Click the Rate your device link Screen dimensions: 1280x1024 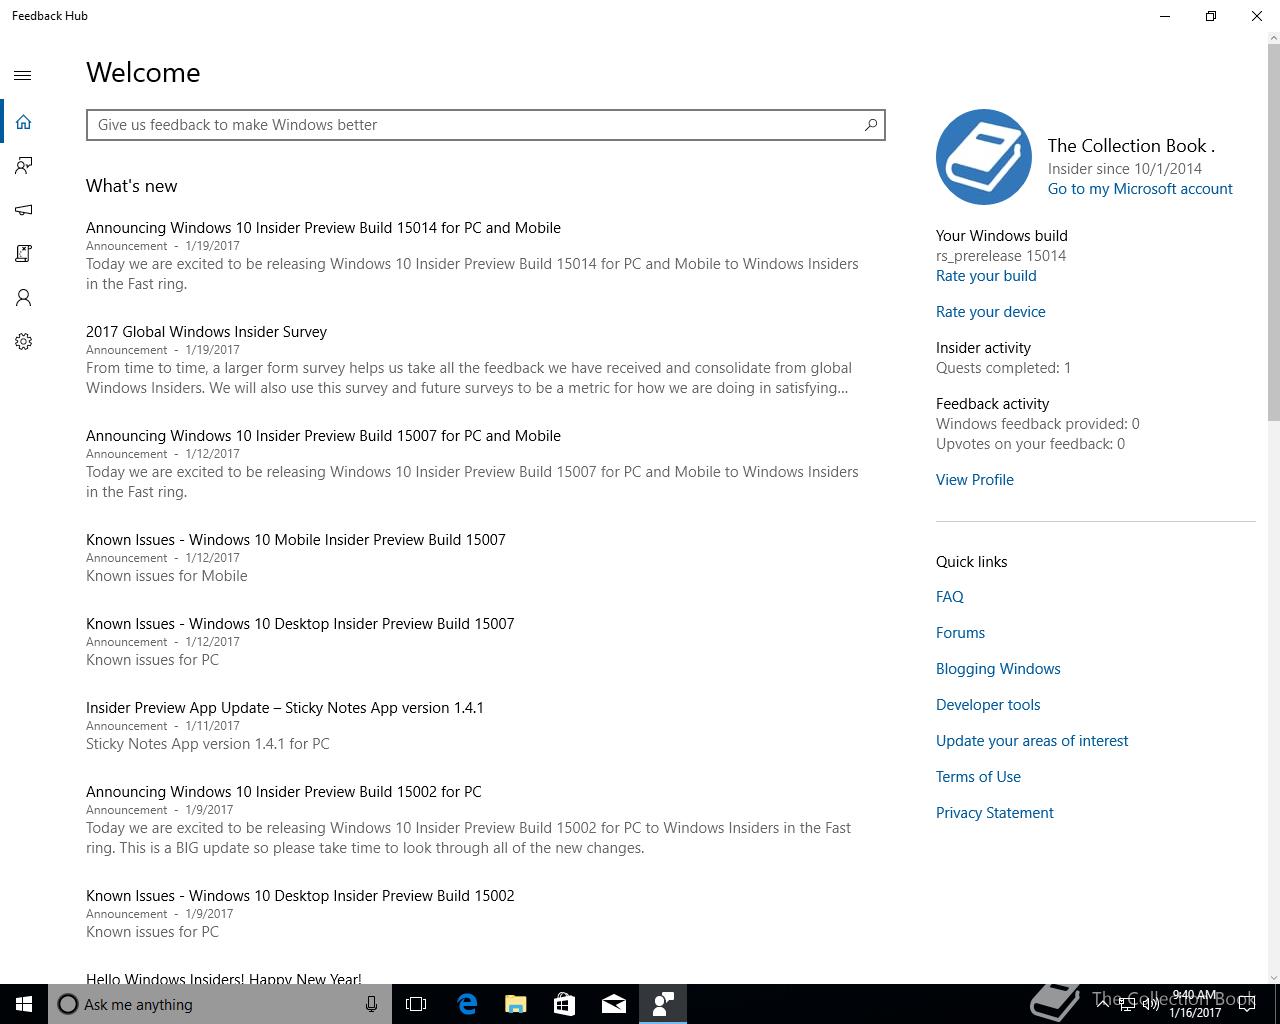pos(991,312)
